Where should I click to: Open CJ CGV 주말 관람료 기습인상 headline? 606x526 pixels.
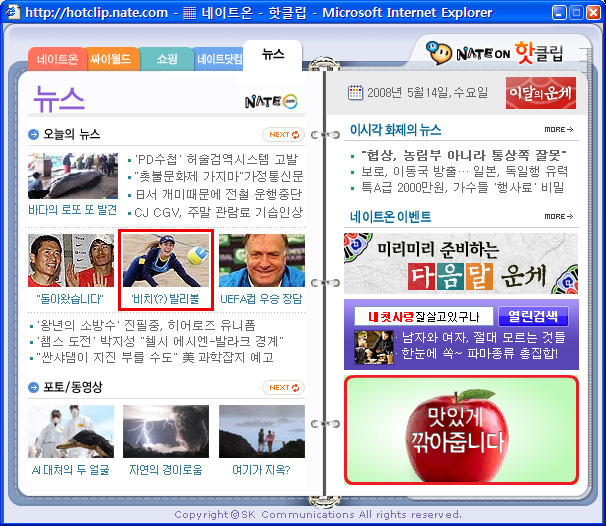[x=218, y=212]
